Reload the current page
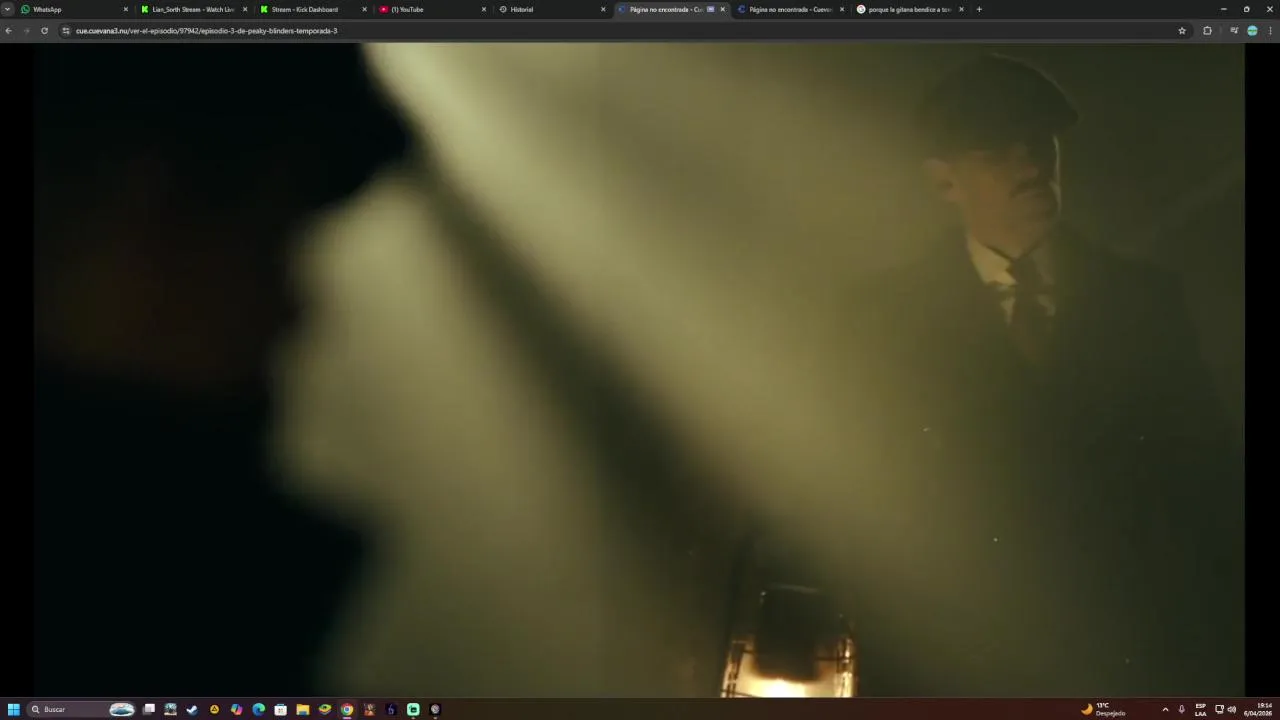 (x=44, y=31)
